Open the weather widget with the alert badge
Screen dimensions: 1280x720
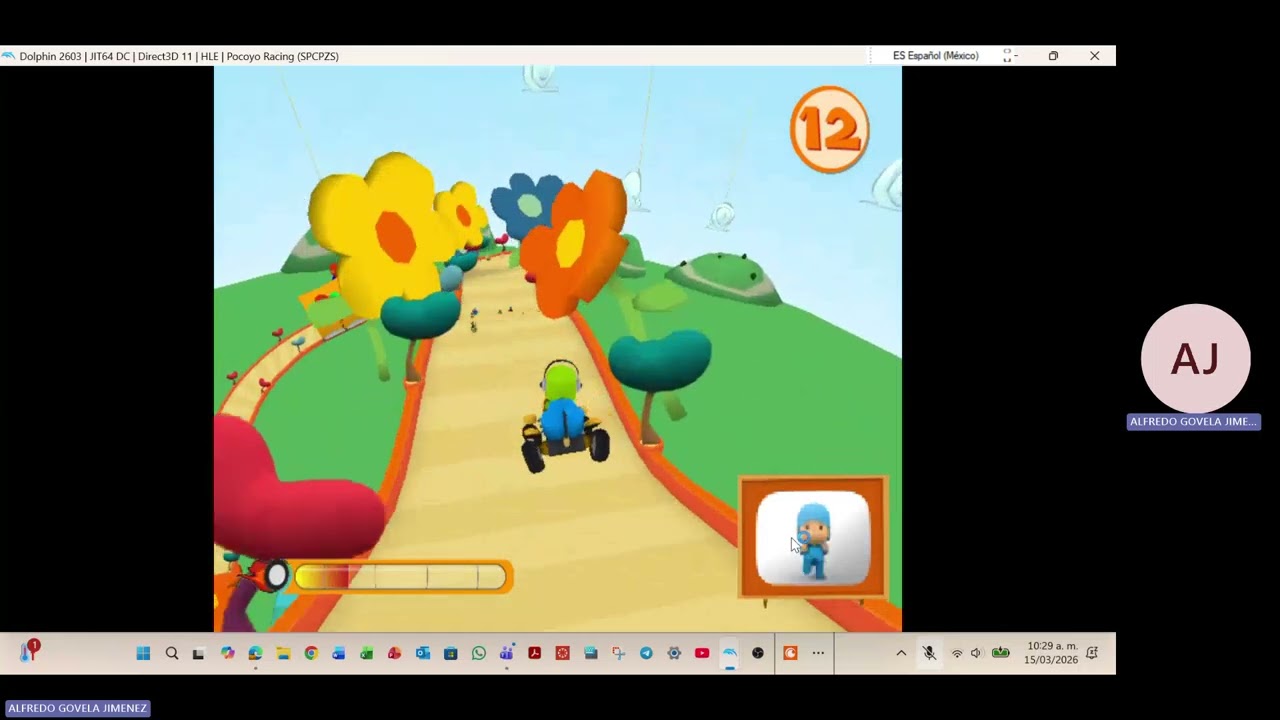[28, 651]
